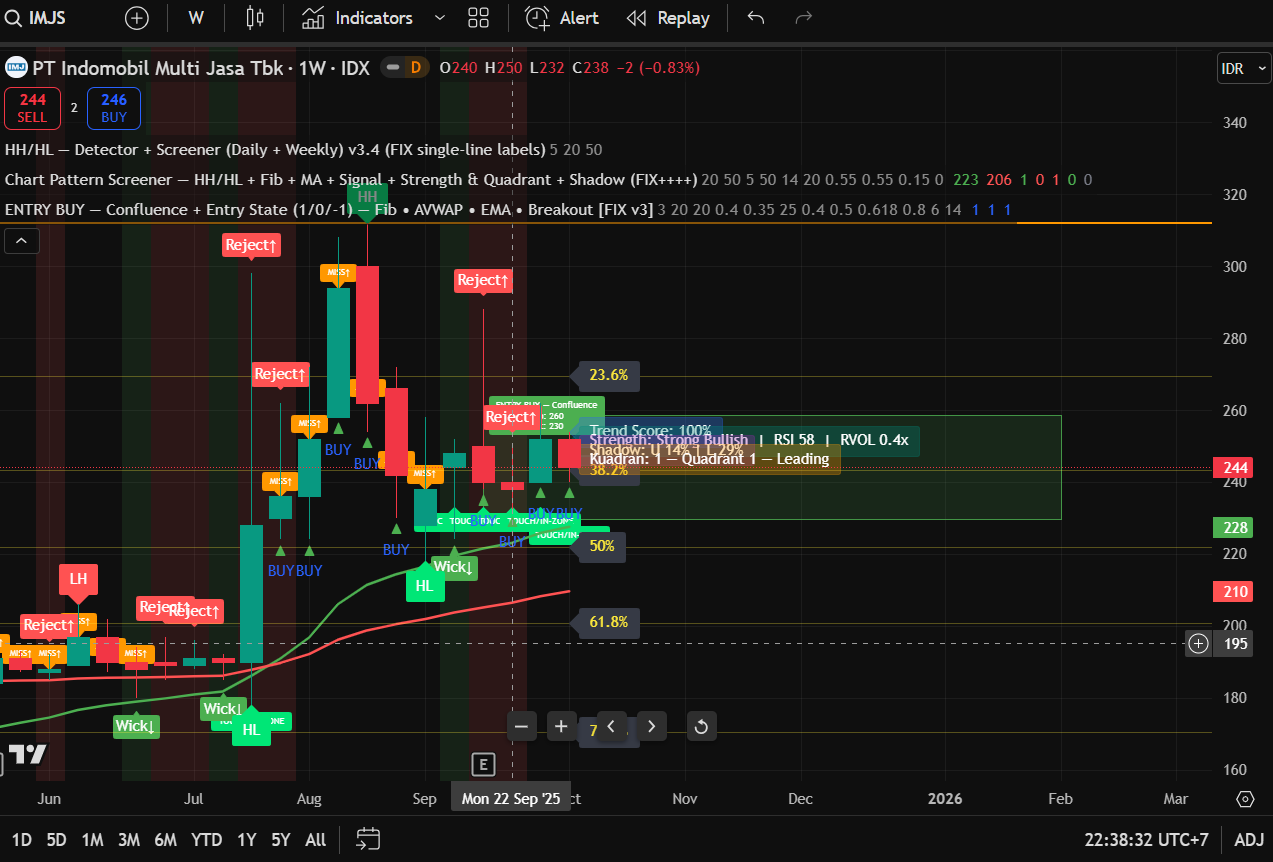Open the layout grid templates icon
Screen dimensions: 1273x862
[x=478, y=18]
